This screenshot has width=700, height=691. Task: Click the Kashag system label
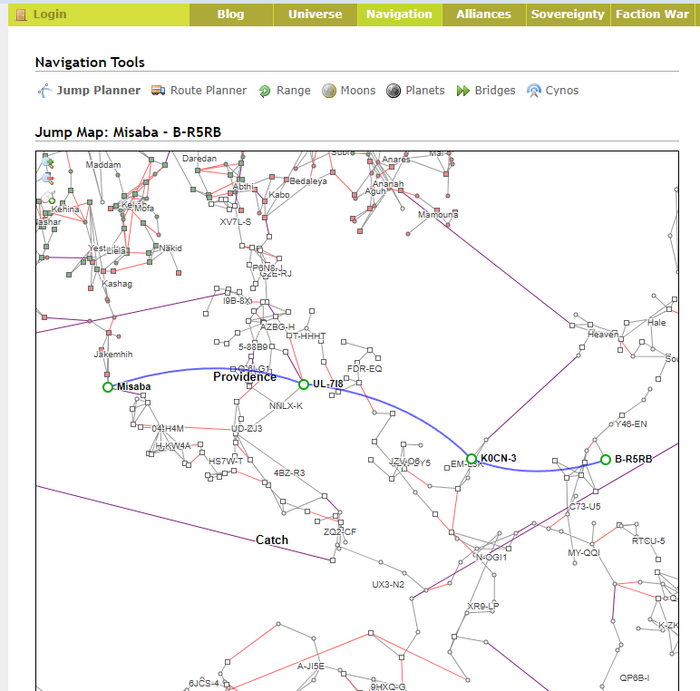pos(117,284)
